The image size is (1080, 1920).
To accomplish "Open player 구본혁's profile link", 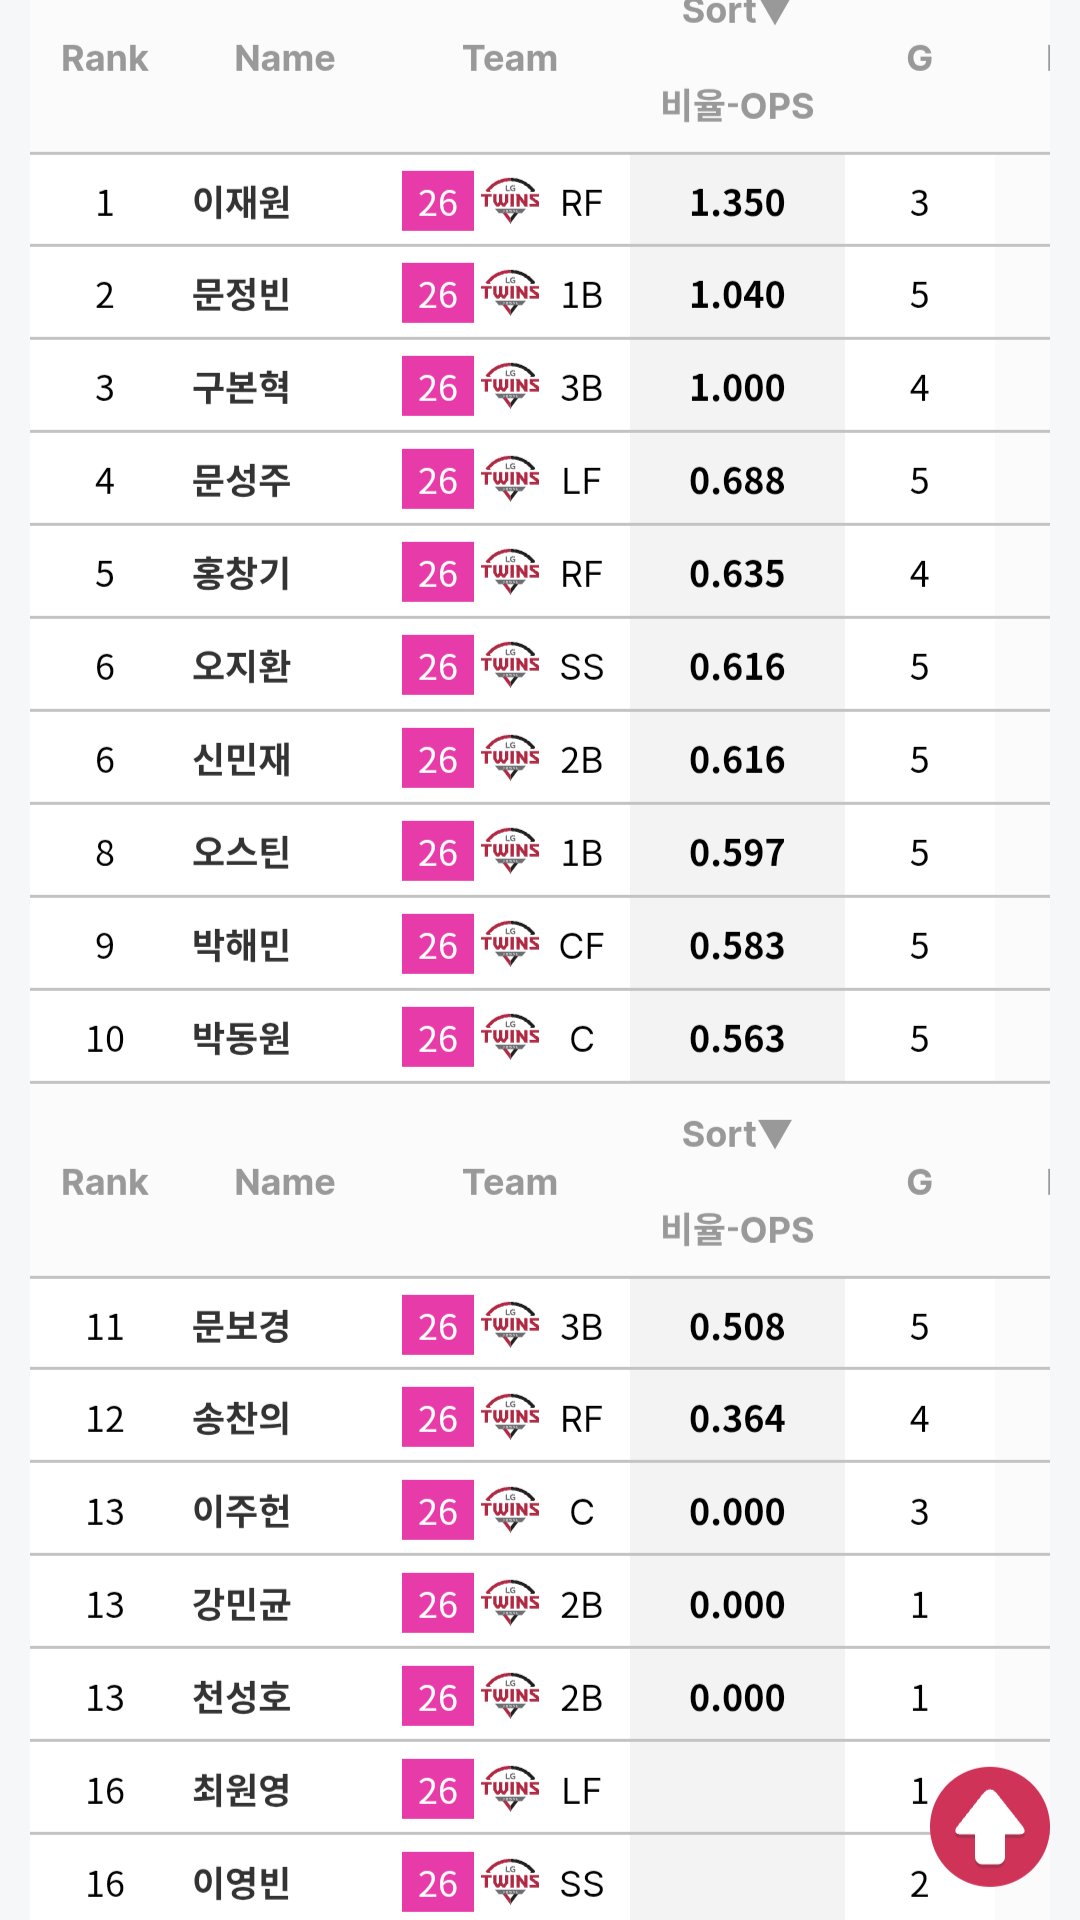I will coord(241,387).
